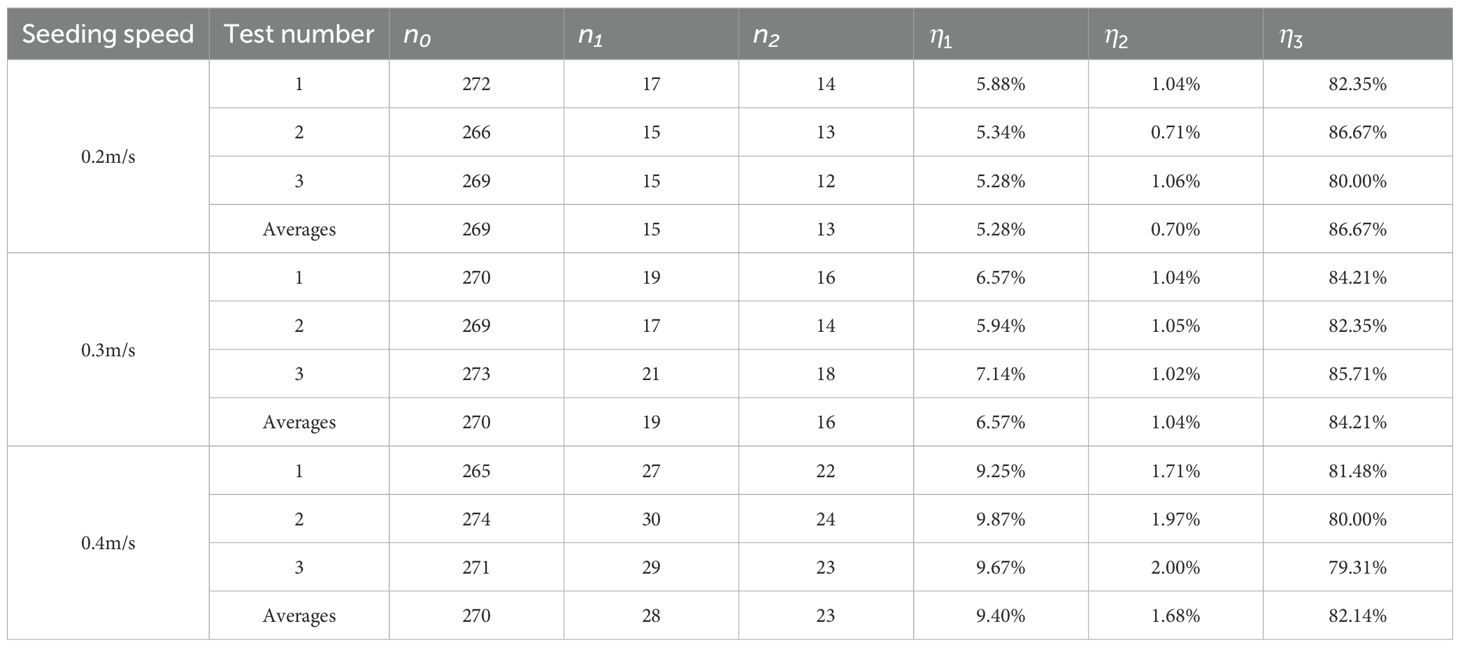Image resolution: width=1460 pixels, height=647 pixels.
Task: Select the 0.71% value cell
Action: pyautogui.click(x=1175, y=133)
